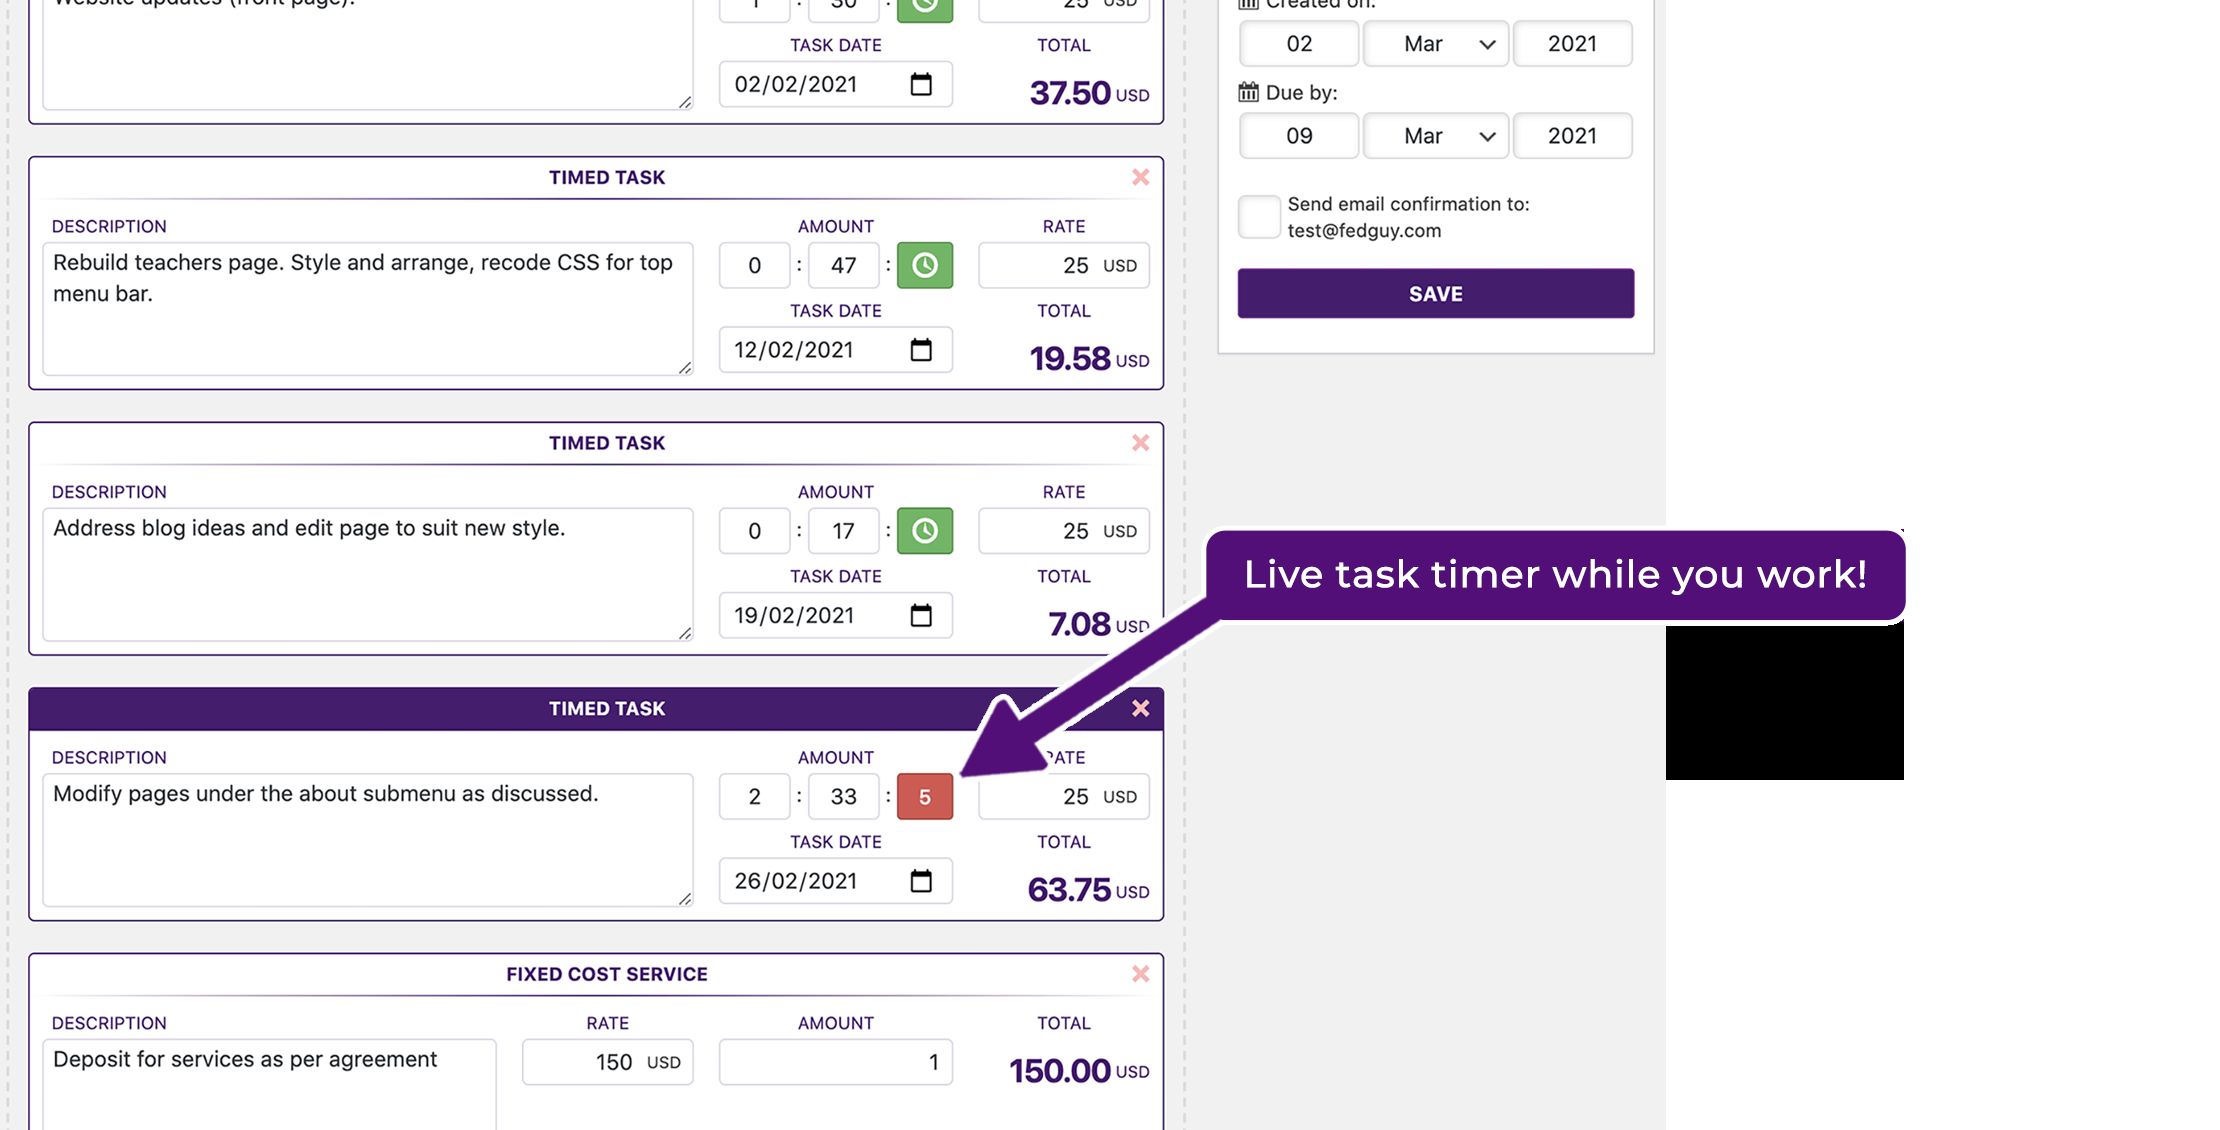Open calendar picker for 02/02/2021 task date
This screenshot has width=2220, height=1130.
coord(921,85)
